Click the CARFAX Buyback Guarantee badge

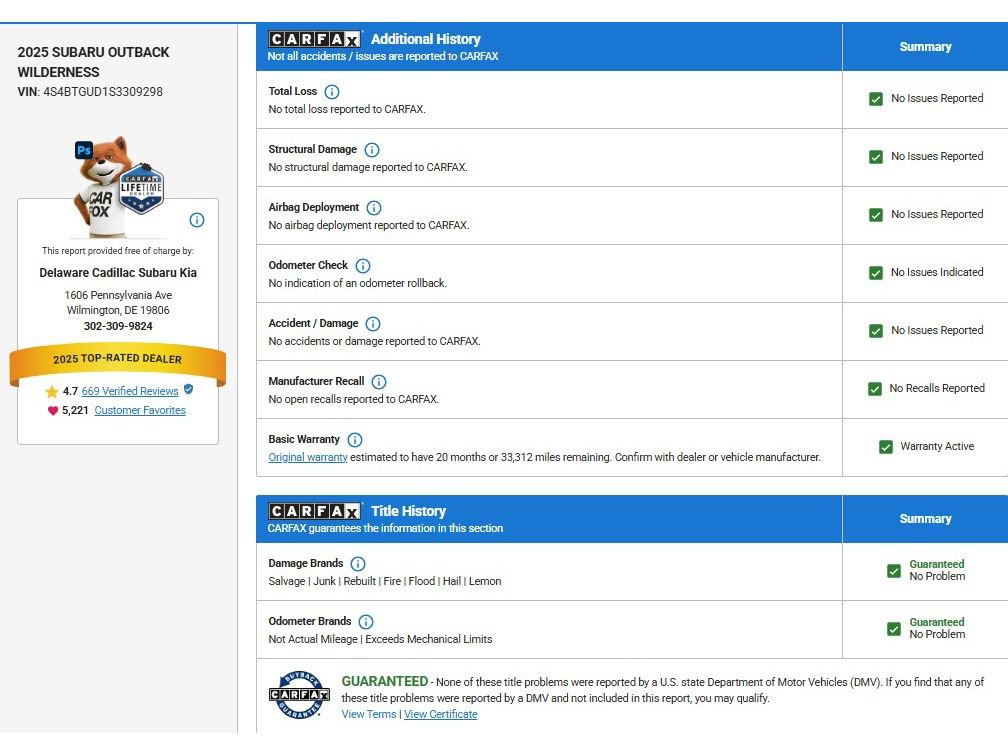tap(299, 695)
